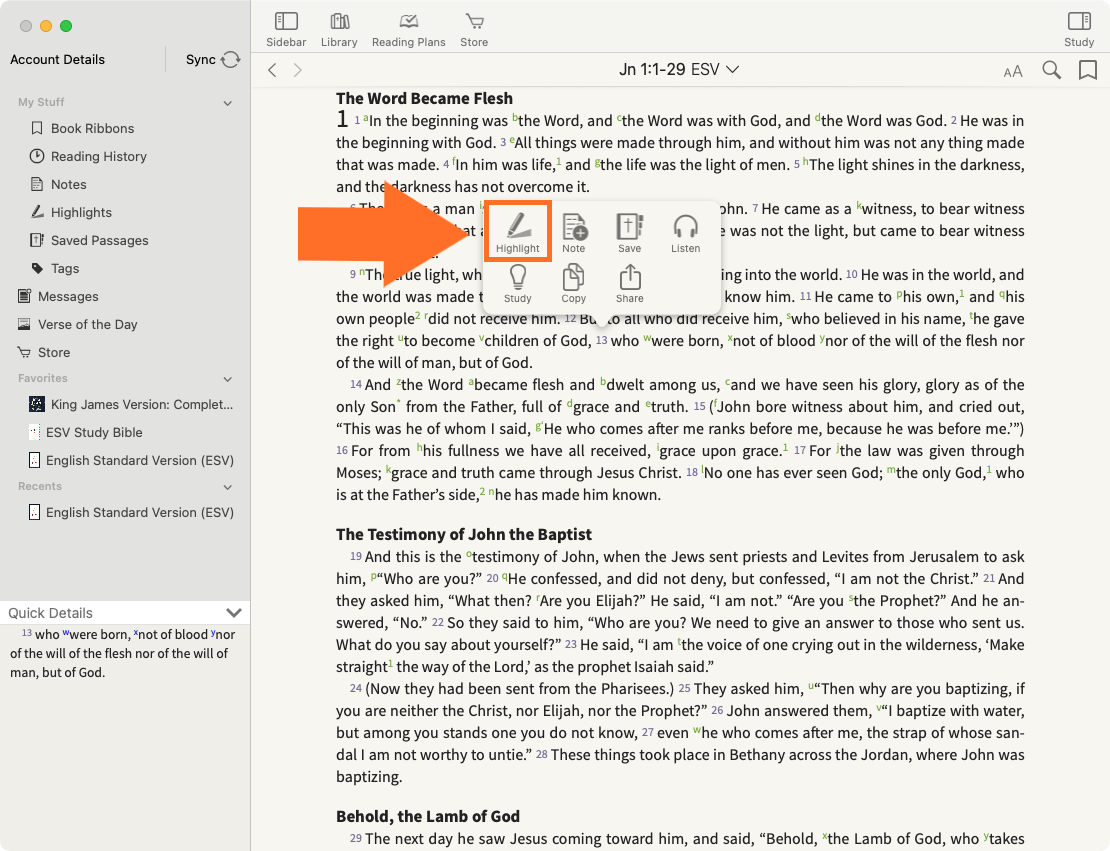
Task: Add a Note from popup menu
Action: [x=573, y=232]
